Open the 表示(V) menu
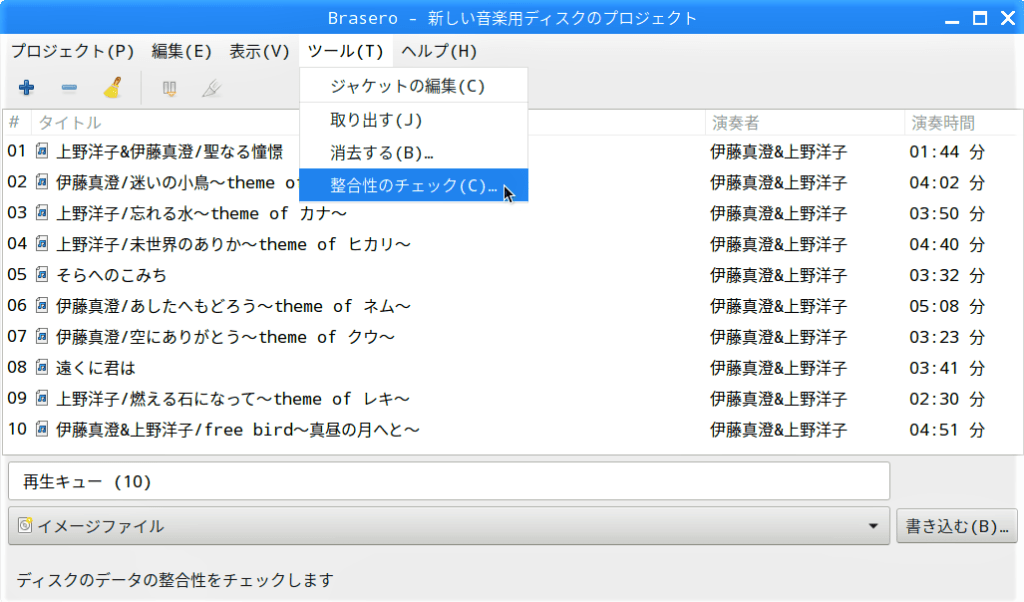The height and width of the screenshot is (602, 1024). [x=259, y=51]
